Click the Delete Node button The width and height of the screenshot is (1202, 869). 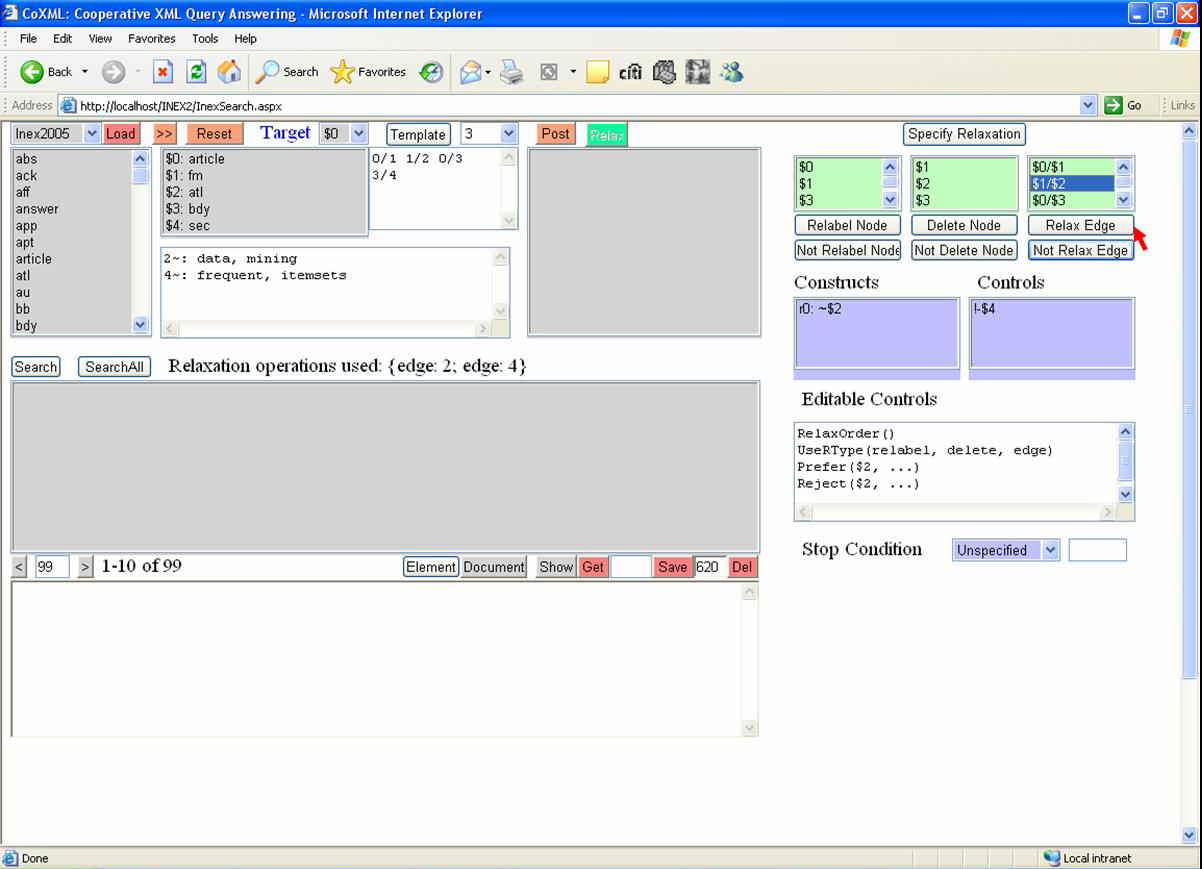[964, 225]
